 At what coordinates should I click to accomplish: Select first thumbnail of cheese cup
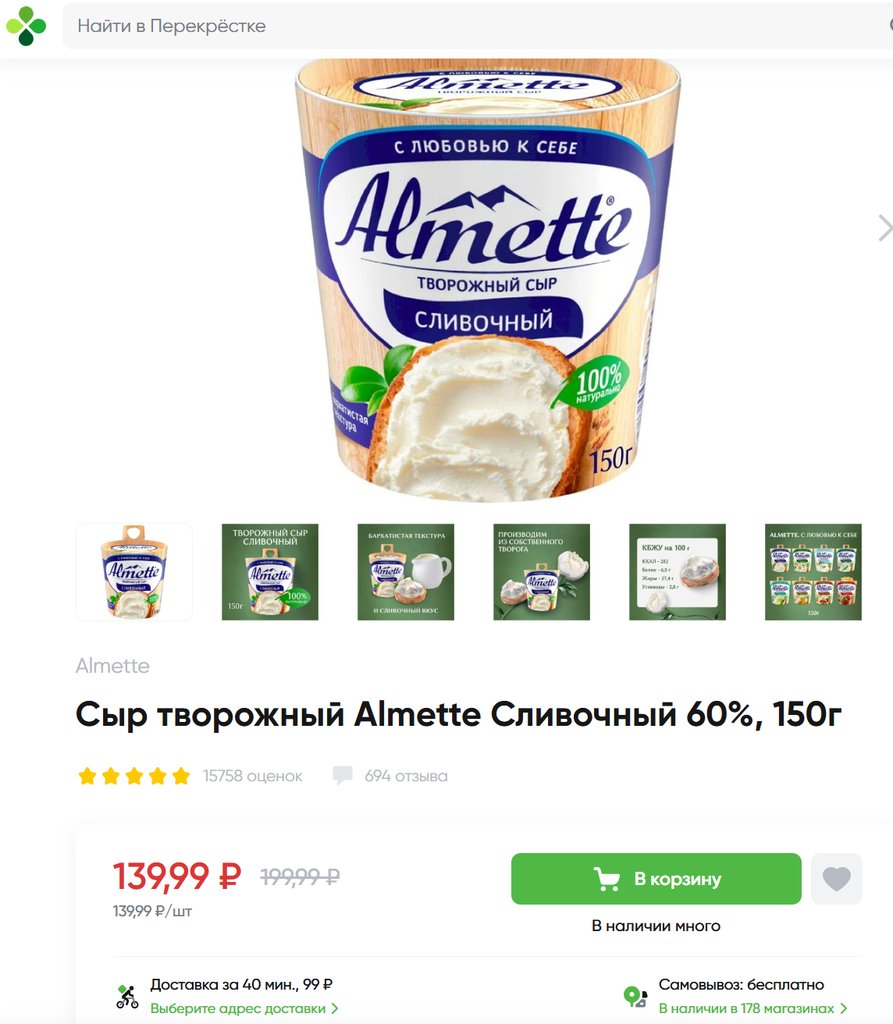[x=134, y=571]
